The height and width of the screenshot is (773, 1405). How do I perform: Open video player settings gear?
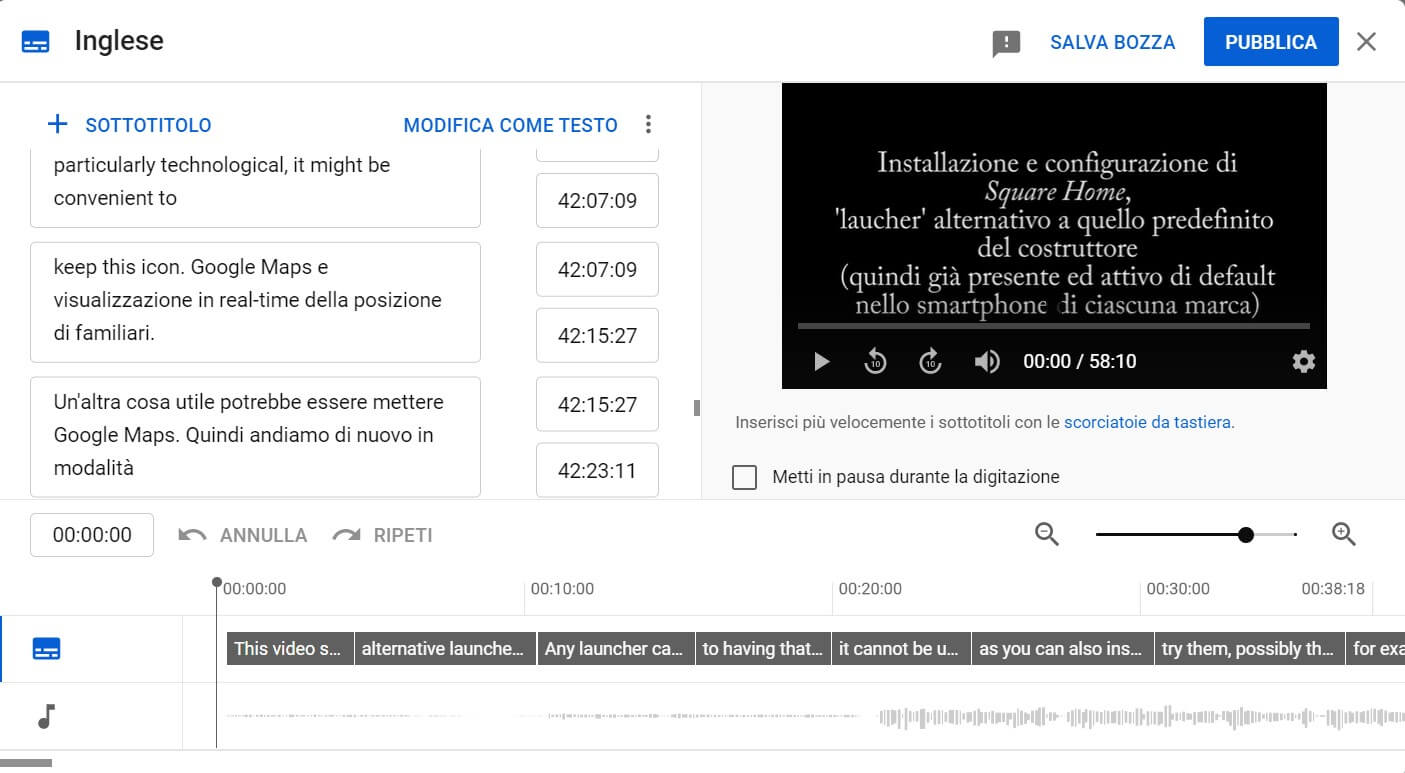pyautogui.click(x=1303, y=361)
